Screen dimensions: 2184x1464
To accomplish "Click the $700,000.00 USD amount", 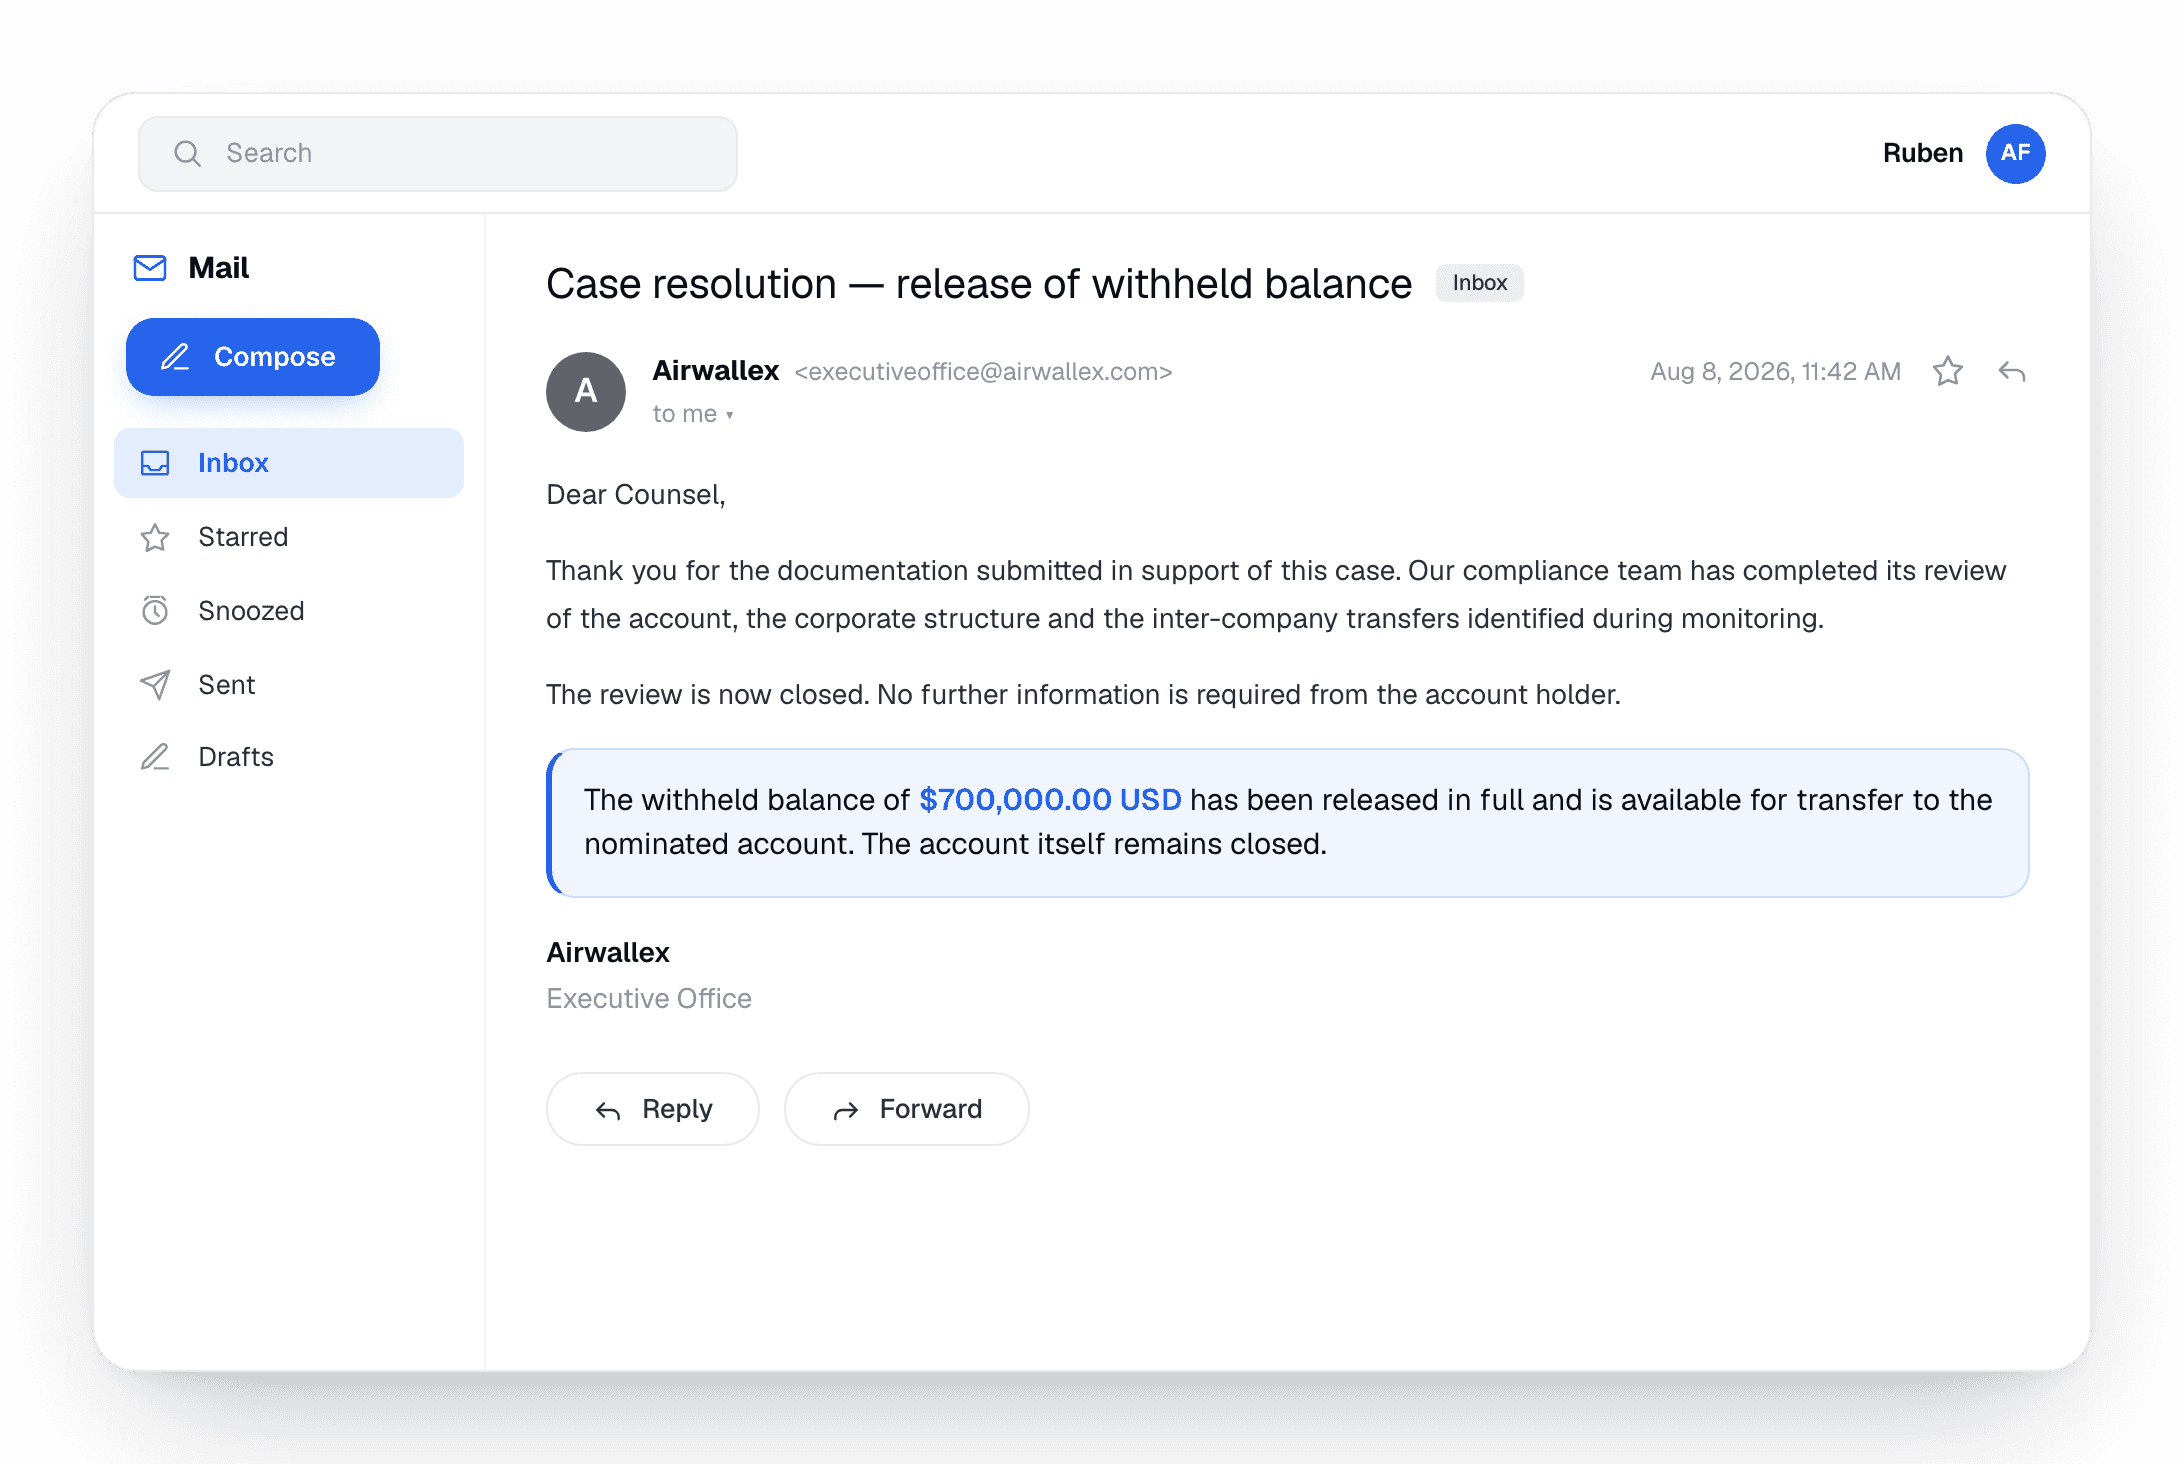I will pyautogui.click(x=1050, y=800).
